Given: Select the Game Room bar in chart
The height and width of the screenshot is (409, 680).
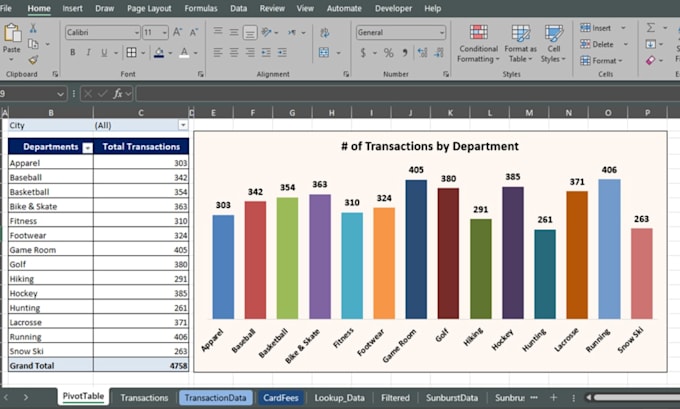Looking at the screenshot, I should (416, 249).
